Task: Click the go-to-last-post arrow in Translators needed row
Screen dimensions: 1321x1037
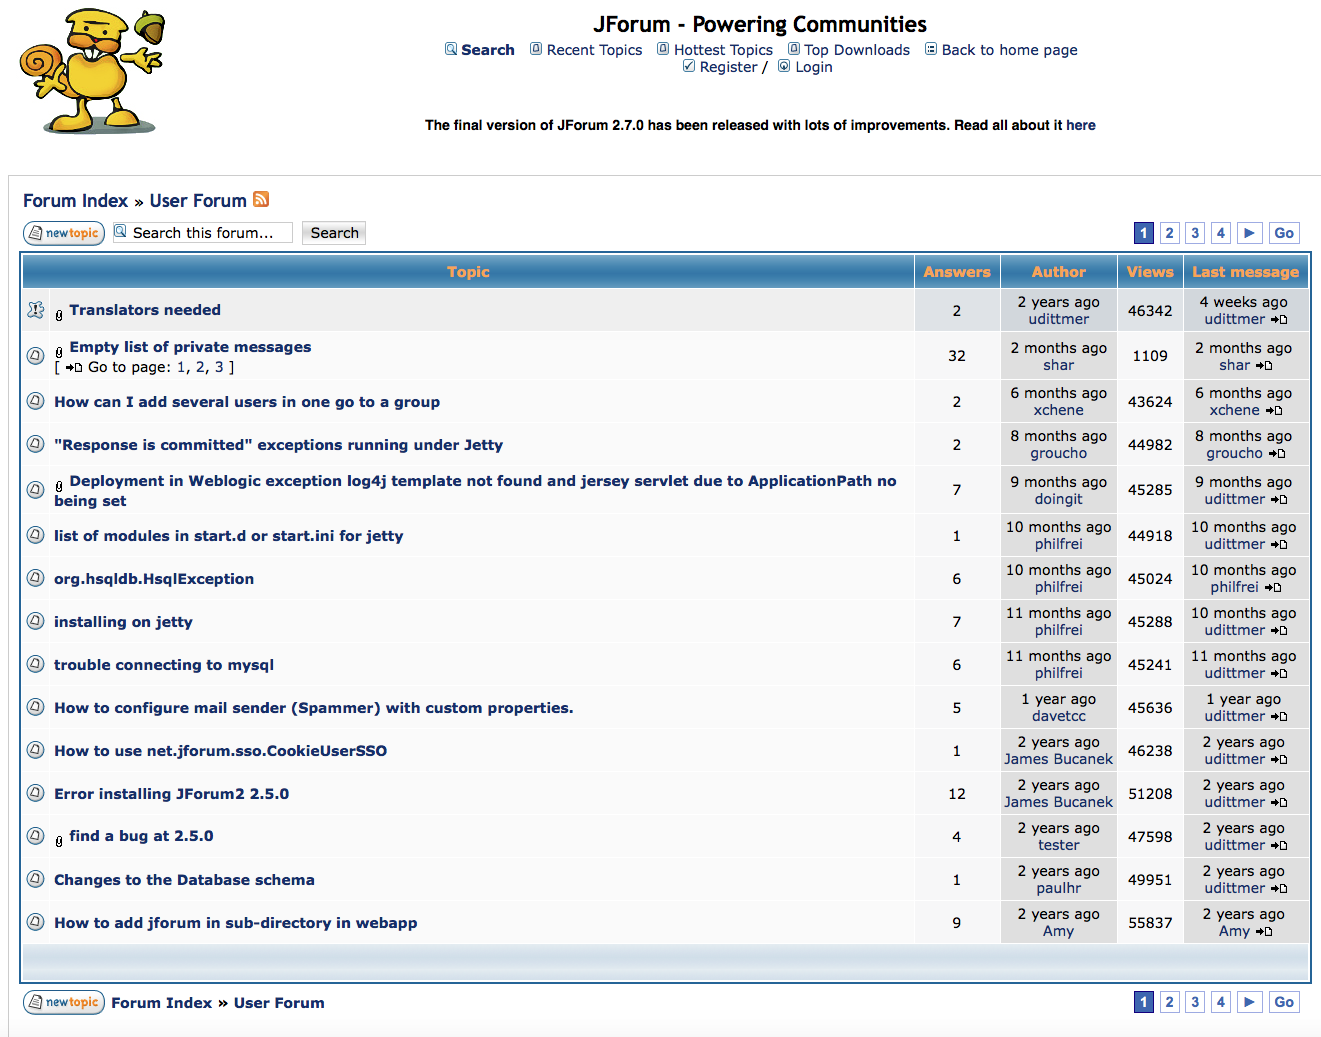Action: click(1279, 320)
